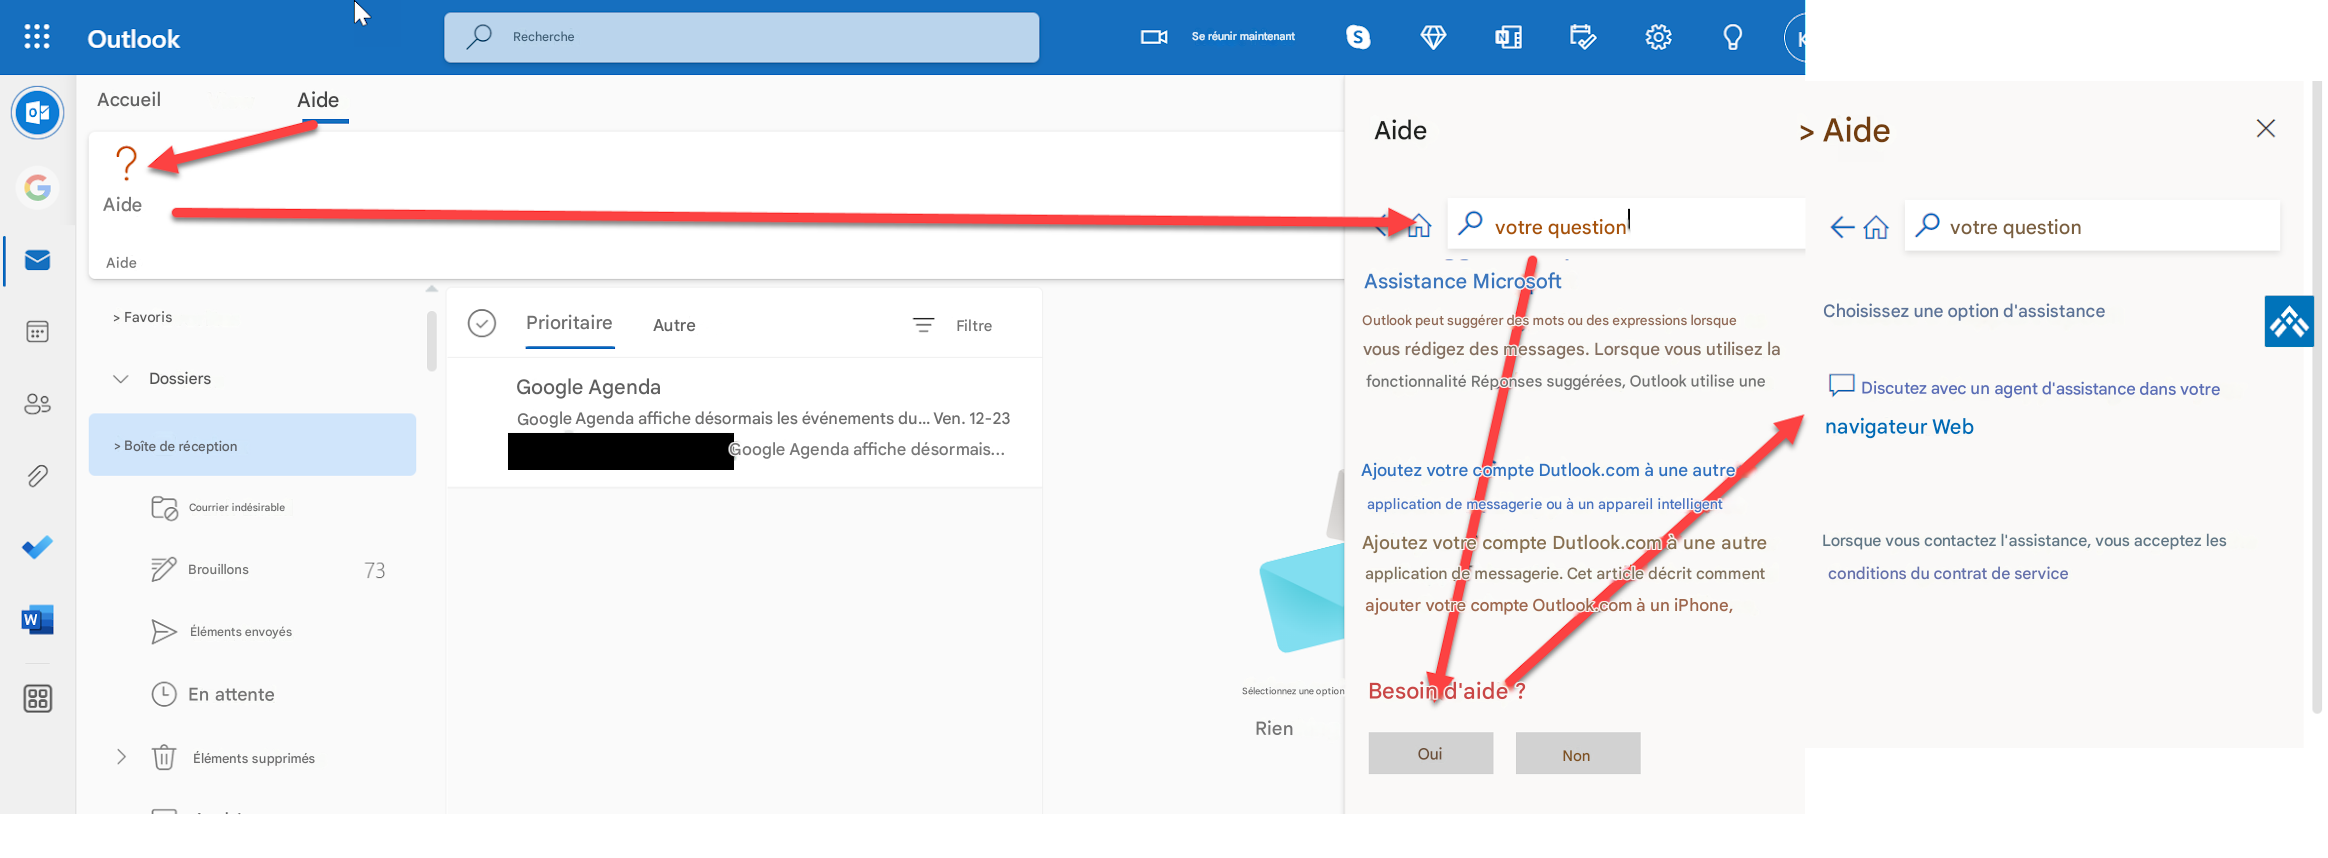This screenshot has height=858, width=2328.
Task: Open the Éléments envoyés folder
Action: tap(241, 632)
